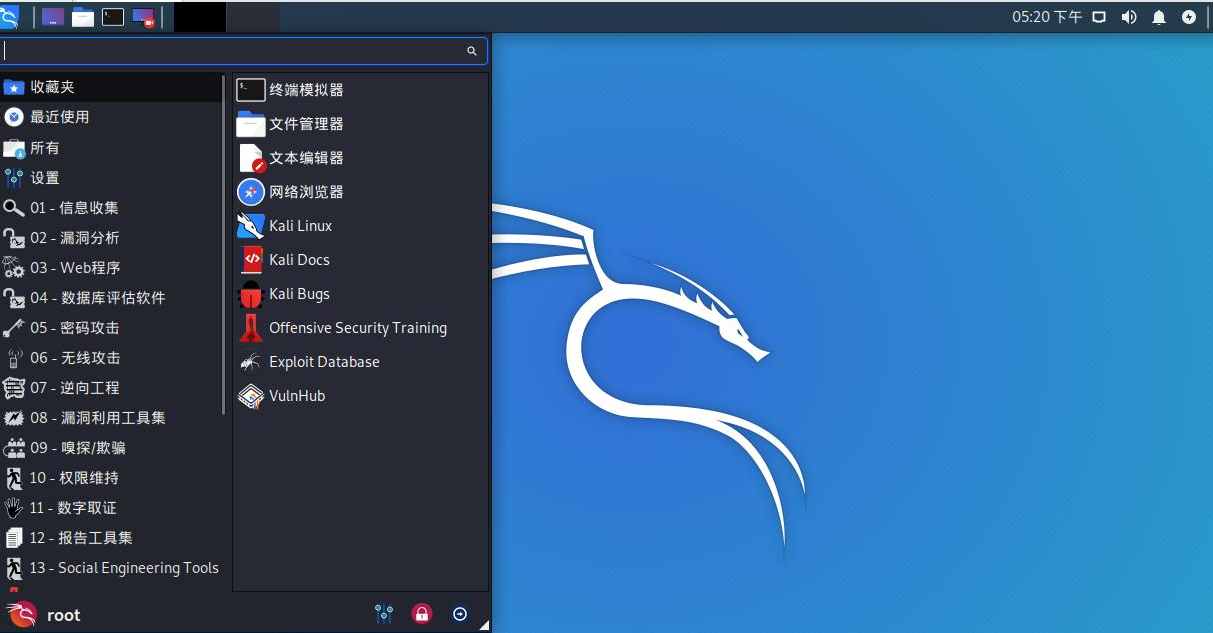Launch 文件管理器 file manager

coord(360,124)
